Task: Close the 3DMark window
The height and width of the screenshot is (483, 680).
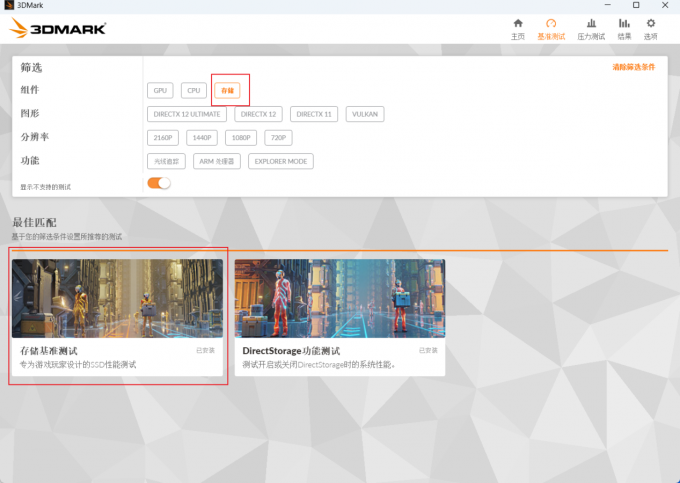Action: point(665,5)
